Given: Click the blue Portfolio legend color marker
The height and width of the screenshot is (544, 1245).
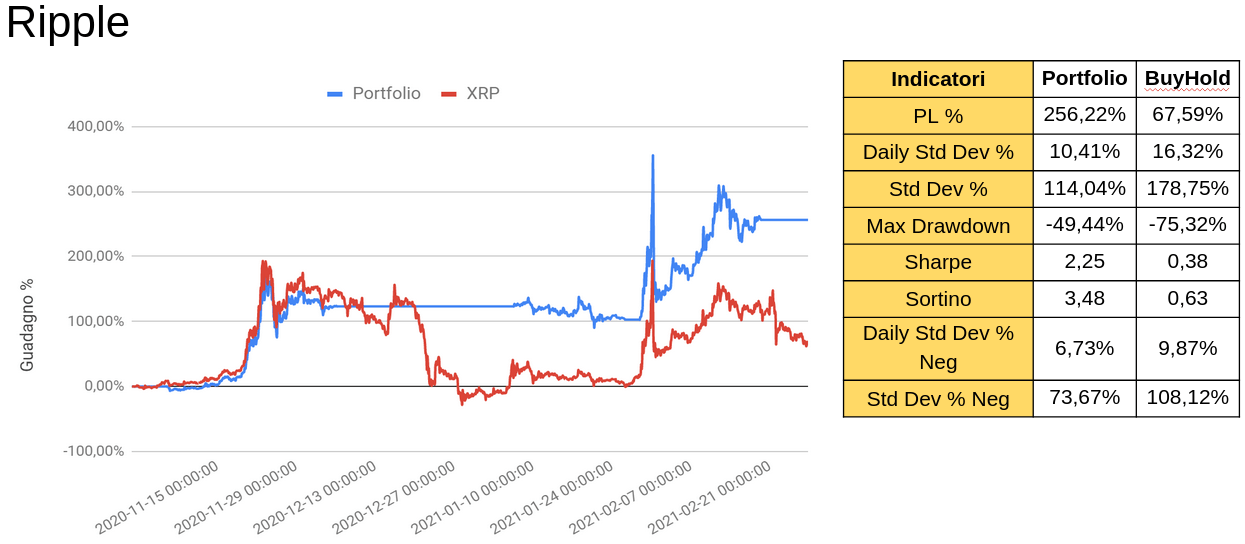Looking at the screenshot, I should [x=335, y=94].
